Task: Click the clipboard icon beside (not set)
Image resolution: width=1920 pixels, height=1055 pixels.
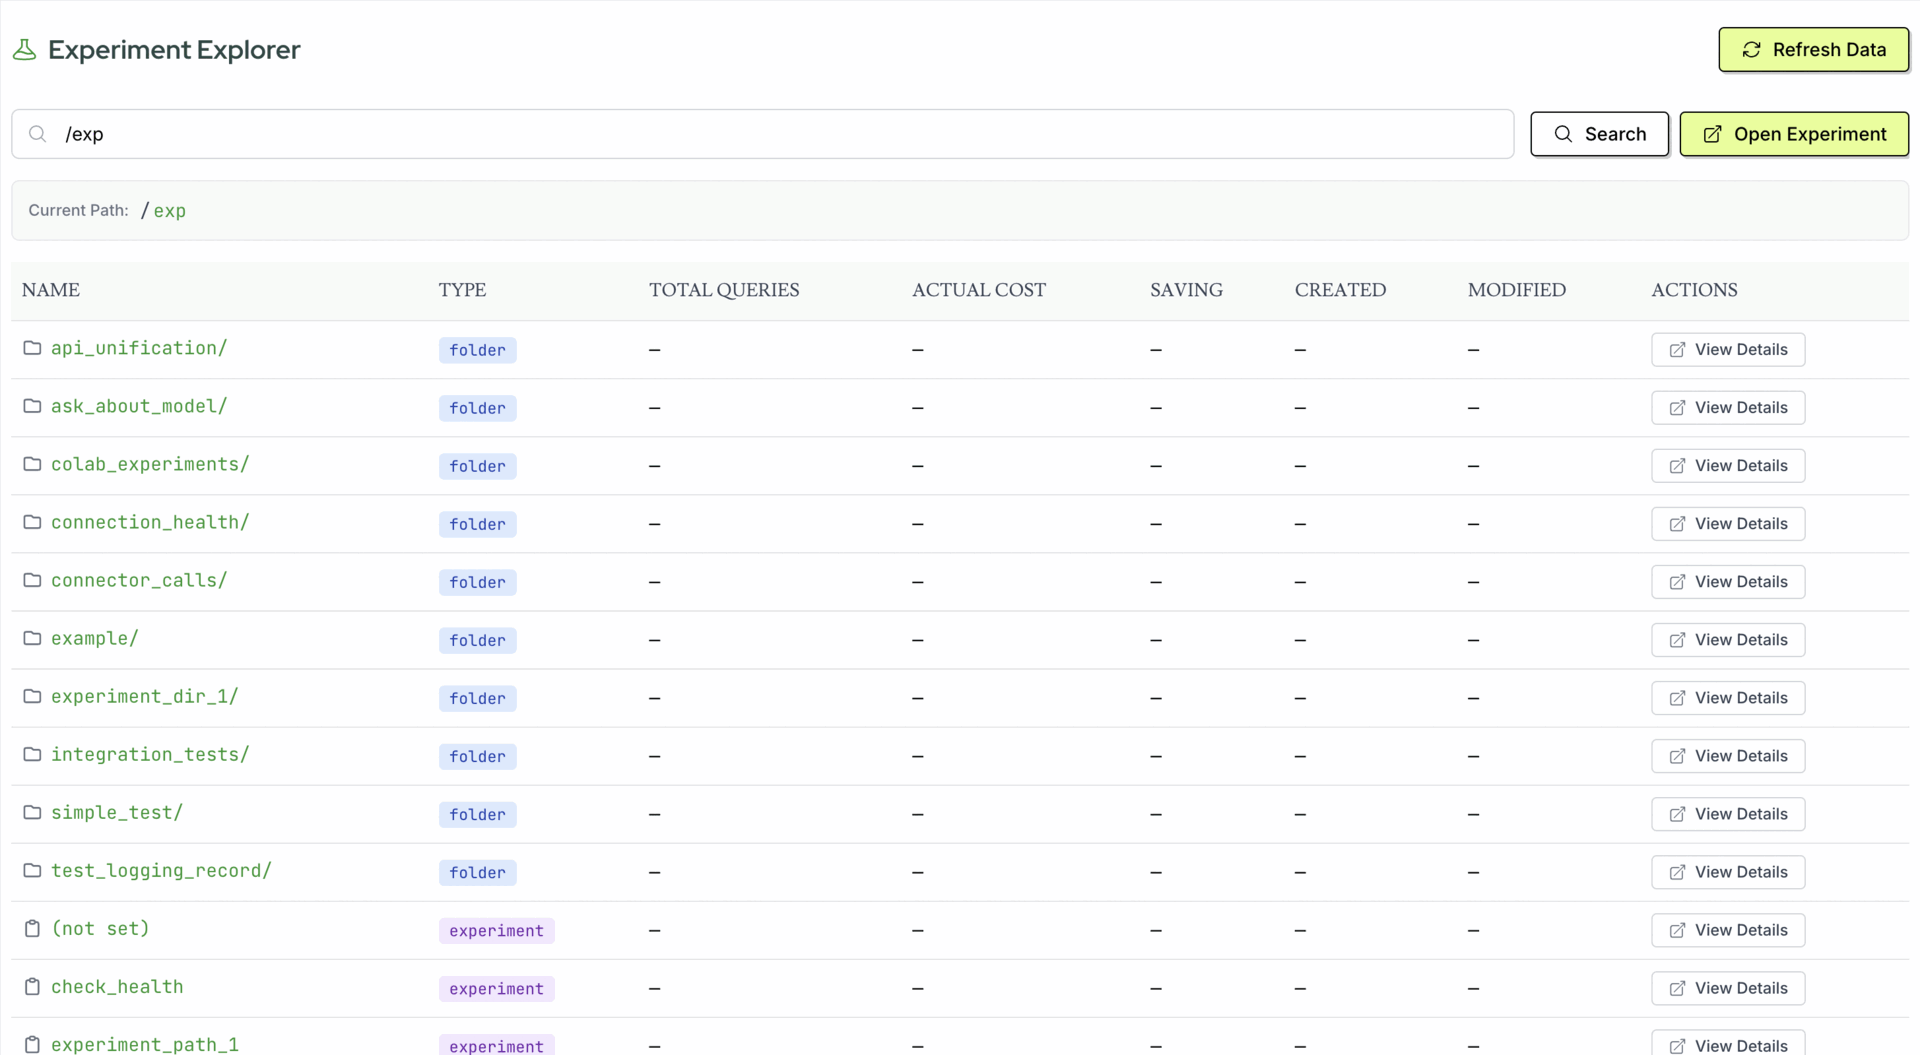Action: [32, 929]
